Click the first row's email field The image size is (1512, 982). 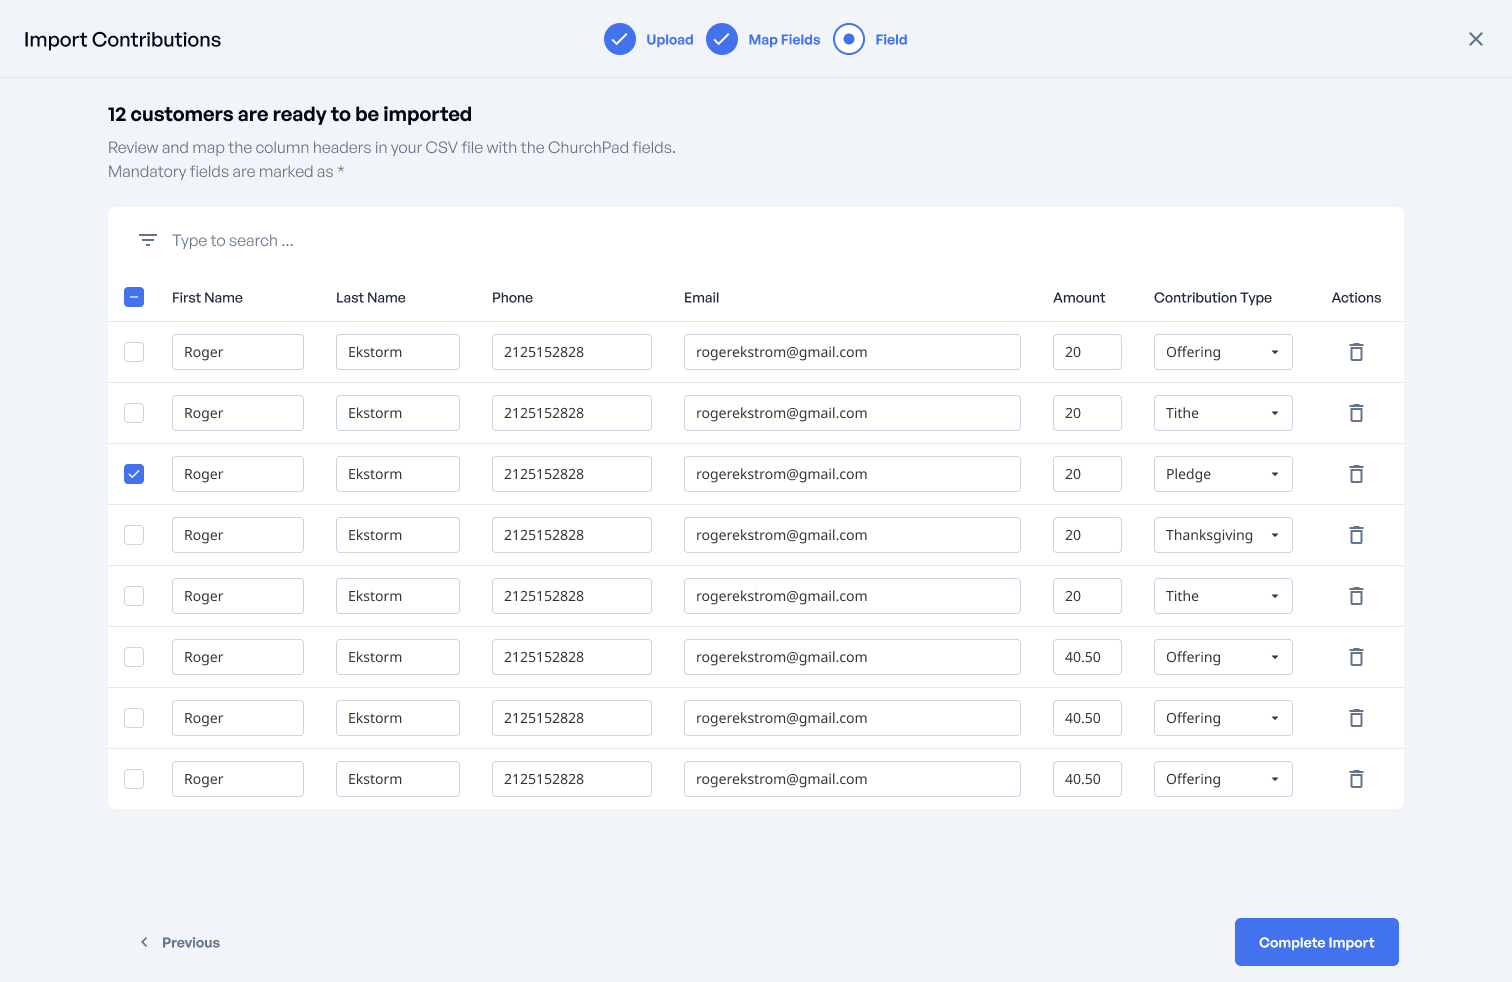851,352
